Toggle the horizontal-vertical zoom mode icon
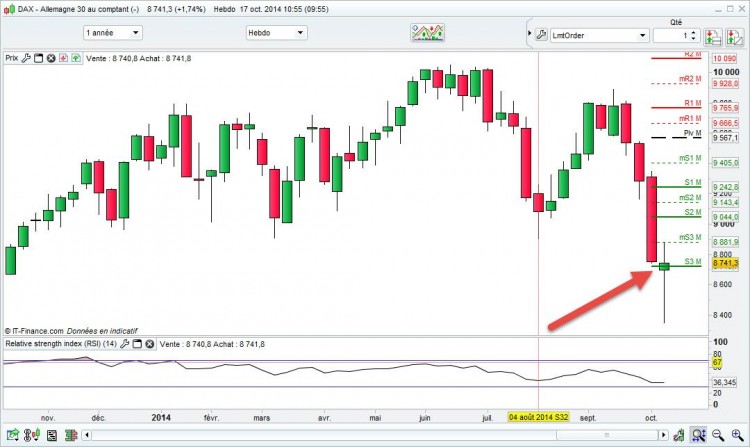Screen dimensions: 750x447 [x=698, y=435]
